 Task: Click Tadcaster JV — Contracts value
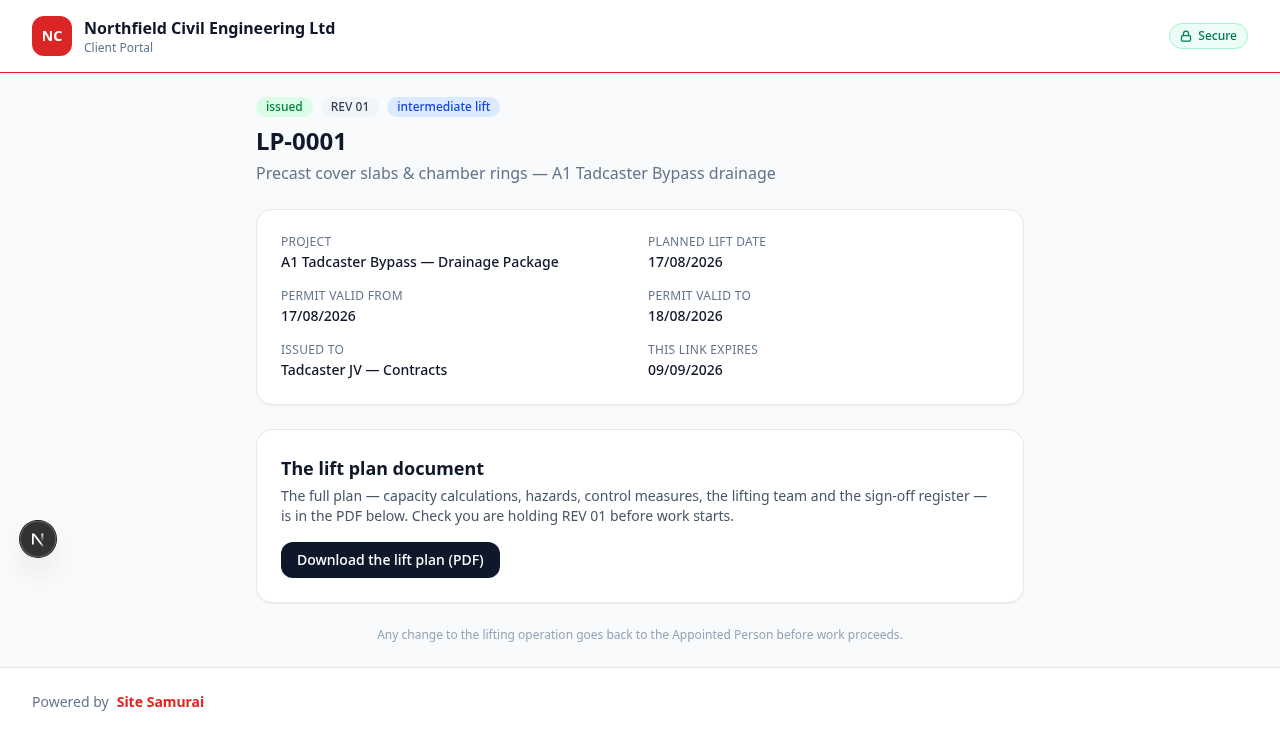[364, 370]
